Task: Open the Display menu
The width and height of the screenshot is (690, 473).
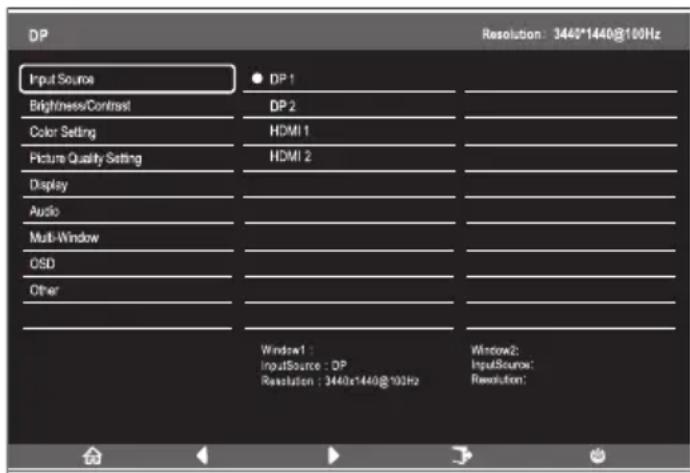Action: 127,185
